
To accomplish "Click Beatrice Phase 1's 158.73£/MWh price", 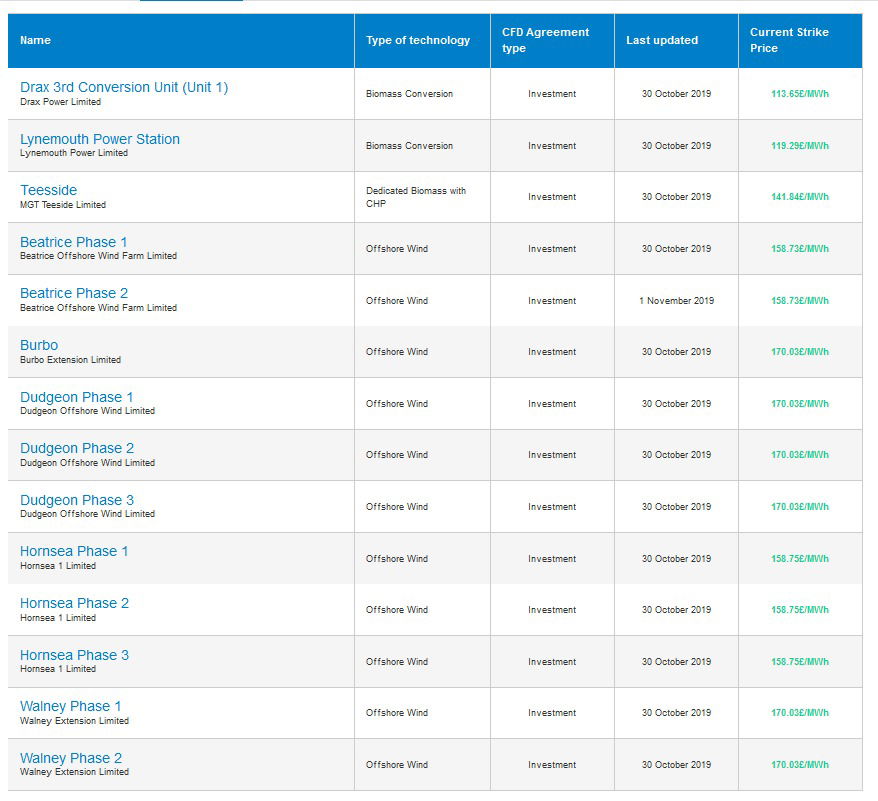I will point(800,249).
